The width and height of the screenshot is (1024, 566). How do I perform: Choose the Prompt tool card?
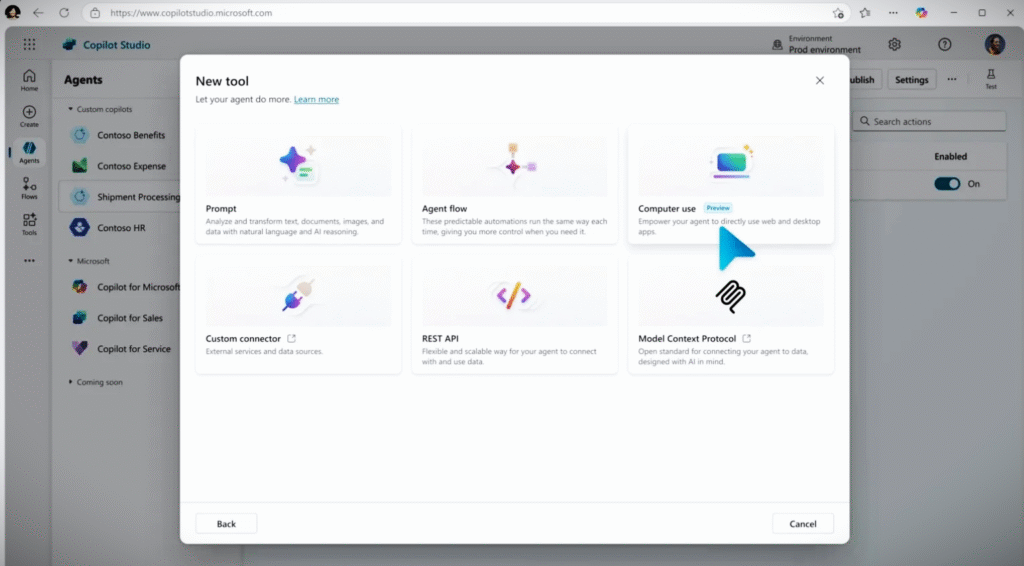click(298, 184)
